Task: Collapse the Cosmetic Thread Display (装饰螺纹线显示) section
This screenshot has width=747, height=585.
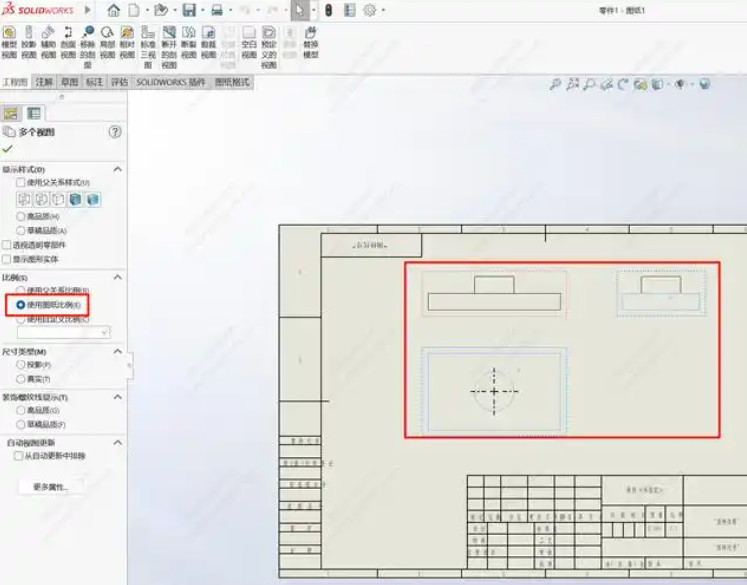Action: point(118,397)
